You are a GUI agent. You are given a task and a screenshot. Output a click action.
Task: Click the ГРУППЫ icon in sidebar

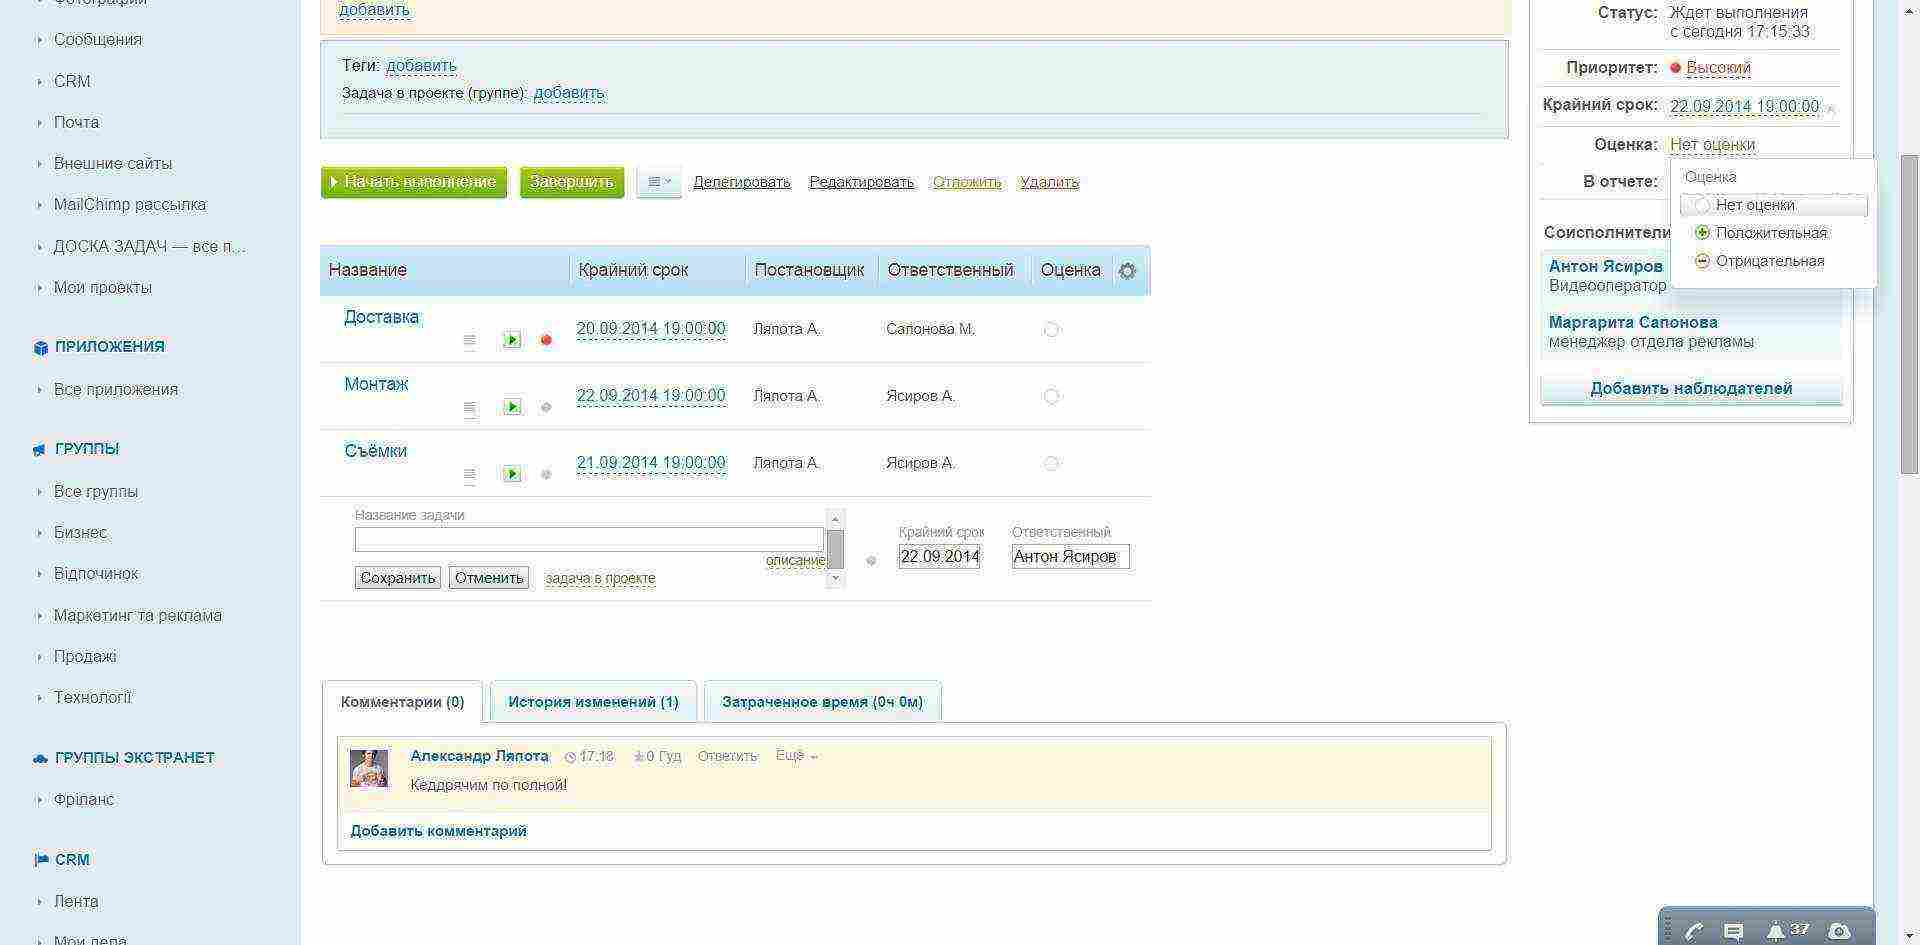tap(41, 450)
